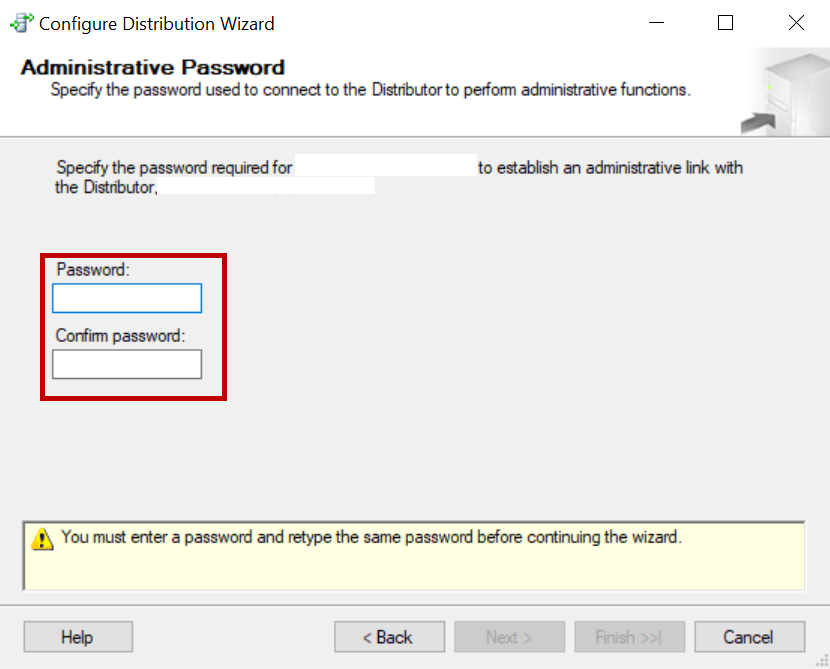Select the < Back button
This screenshot has height=669, width=830.
[x=389, y=636]
